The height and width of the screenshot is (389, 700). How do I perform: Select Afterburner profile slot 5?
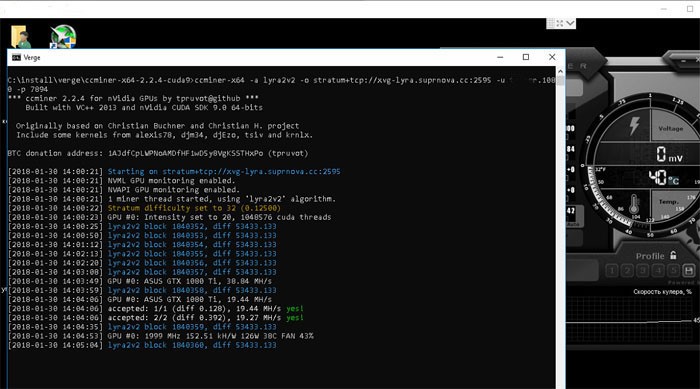[673, 271]
